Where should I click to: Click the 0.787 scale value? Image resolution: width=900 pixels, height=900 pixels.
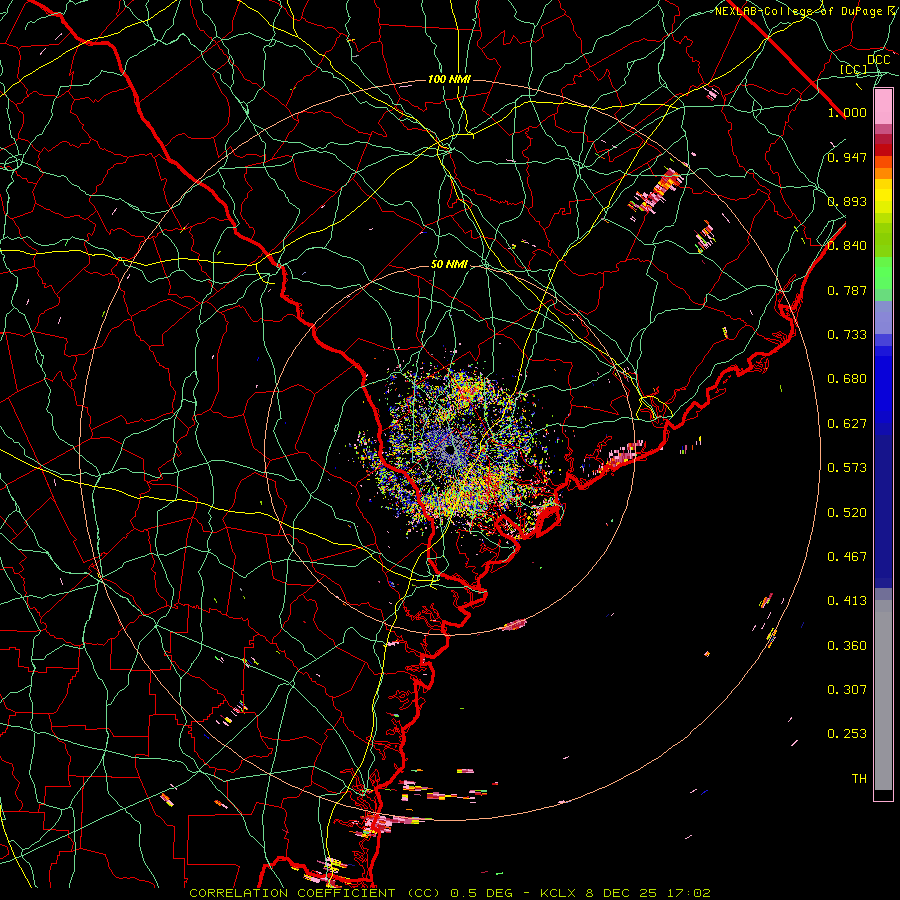click(847, 290)
